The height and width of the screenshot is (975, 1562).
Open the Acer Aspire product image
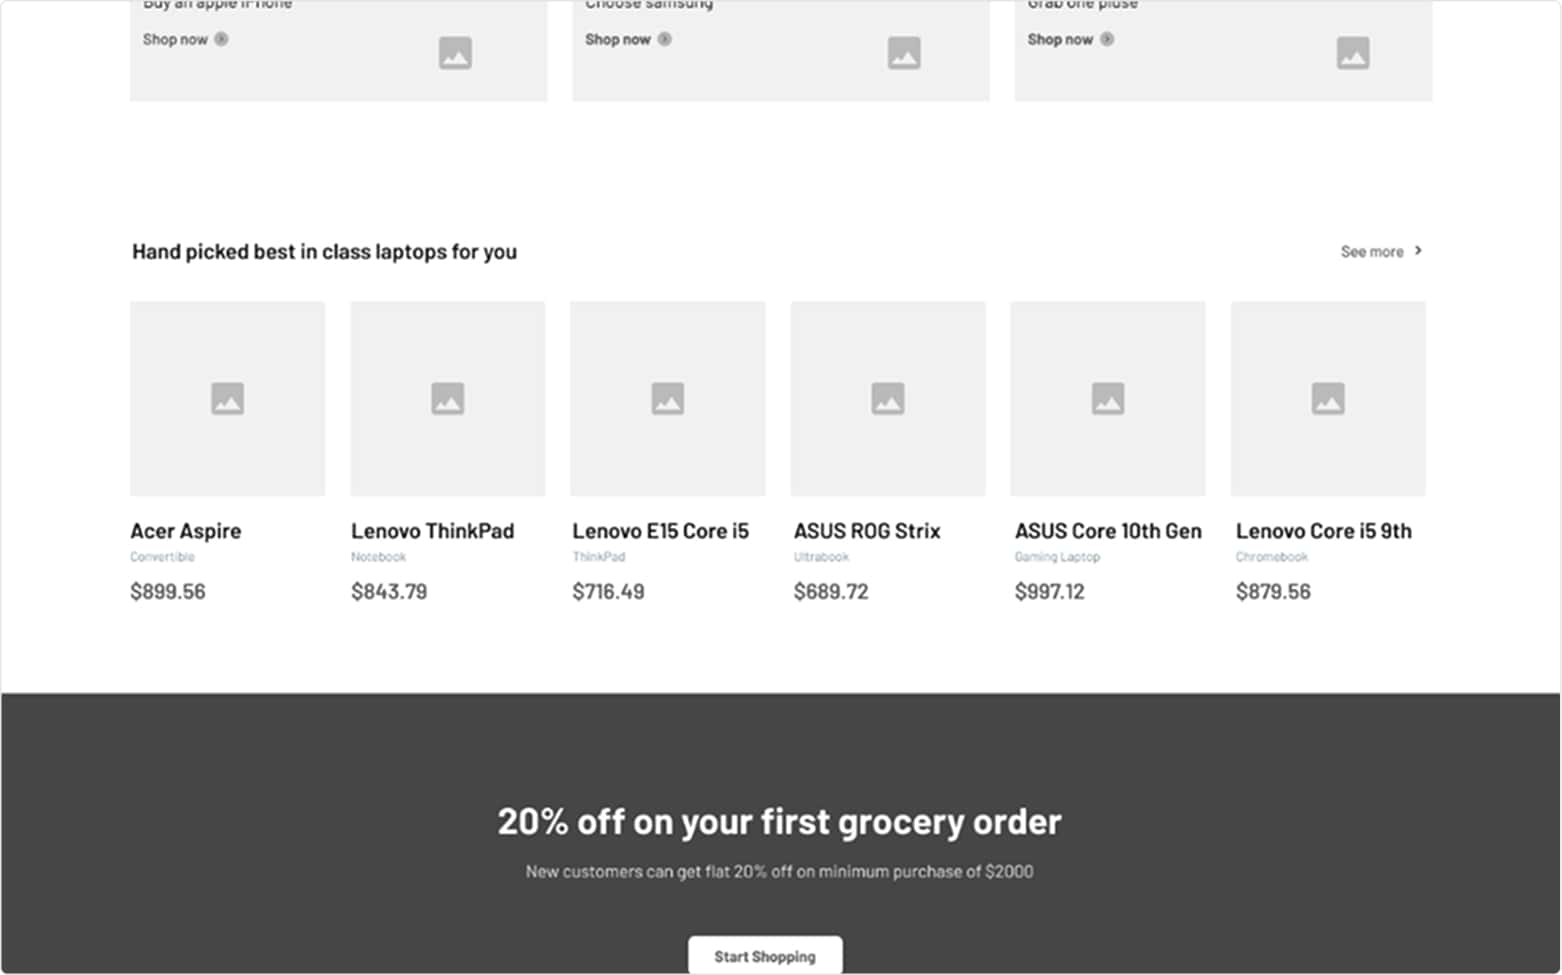[x=227, y=398]
